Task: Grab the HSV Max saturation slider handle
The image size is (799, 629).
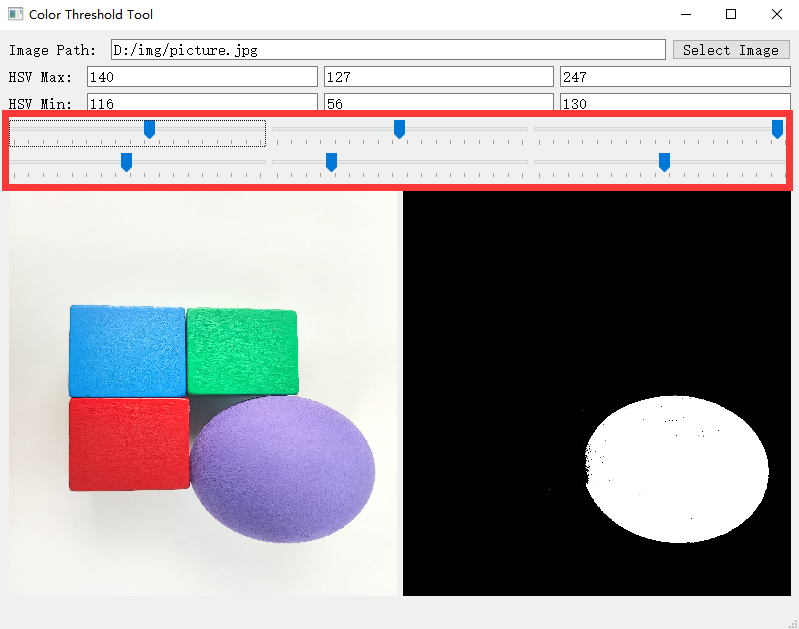Action: tap(399, 129)
